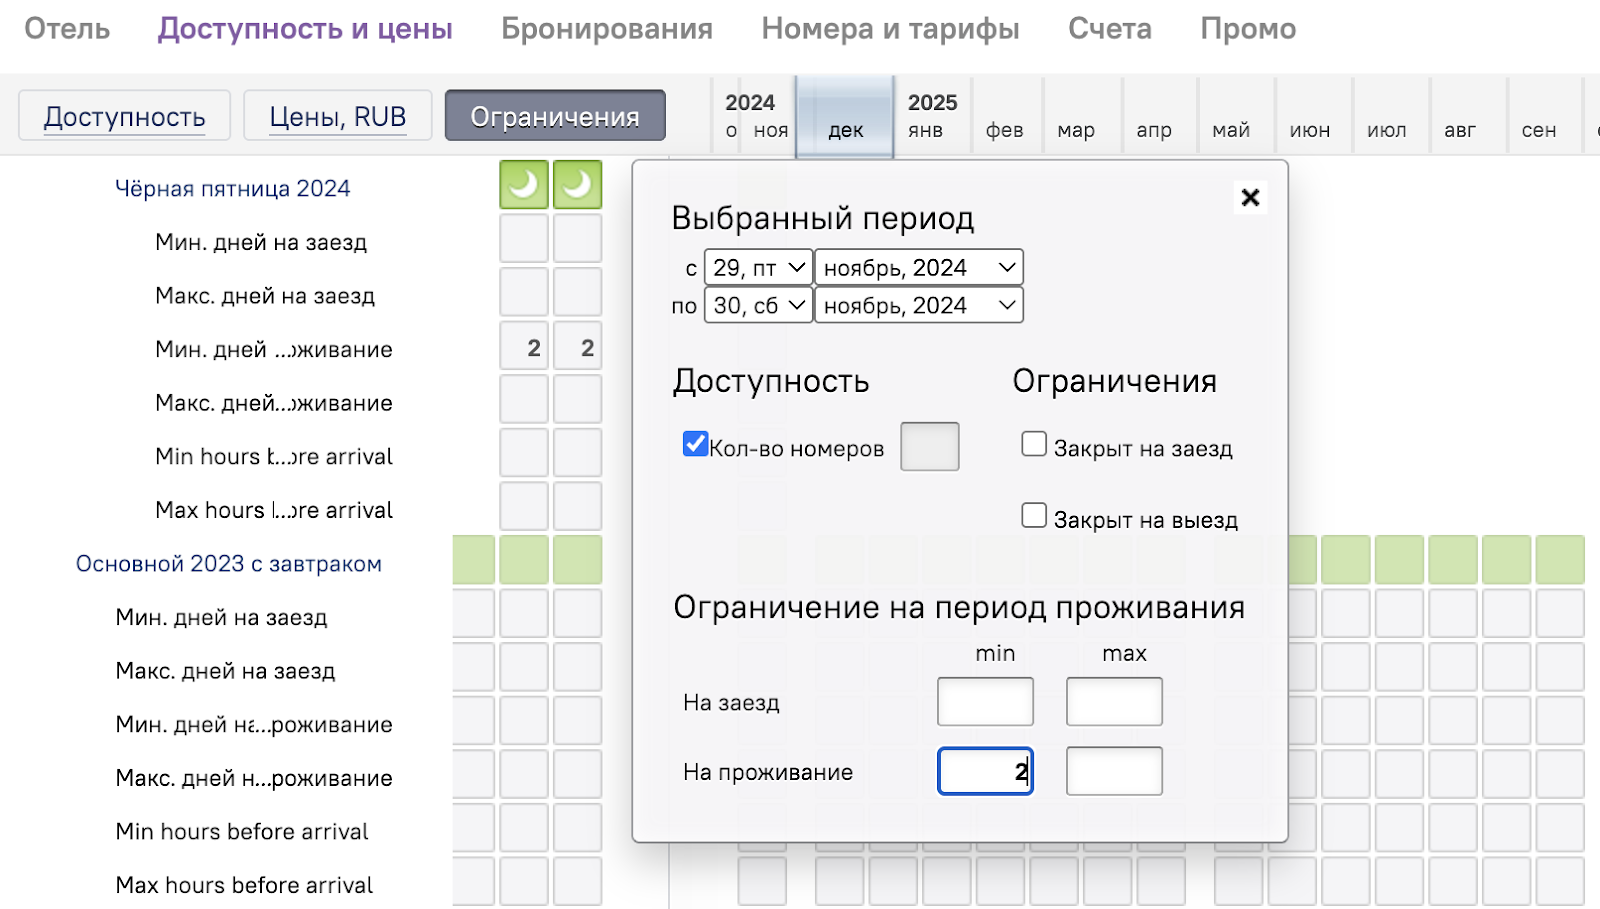Jump to июл in the month timeline

tap(1387, 130)
